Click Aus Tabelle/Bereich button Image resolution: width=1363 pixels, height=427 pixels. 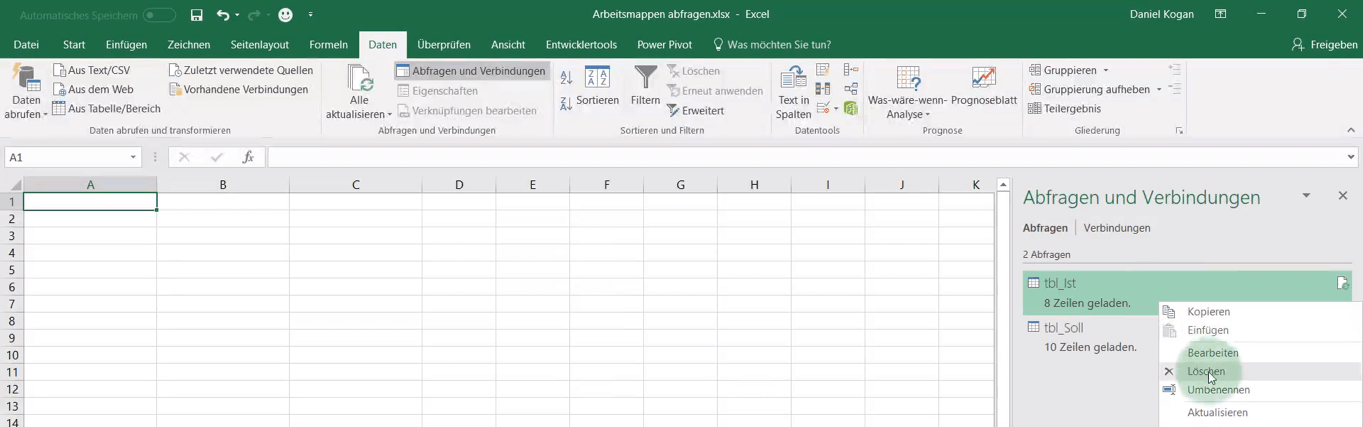click(x=106, y=108)
